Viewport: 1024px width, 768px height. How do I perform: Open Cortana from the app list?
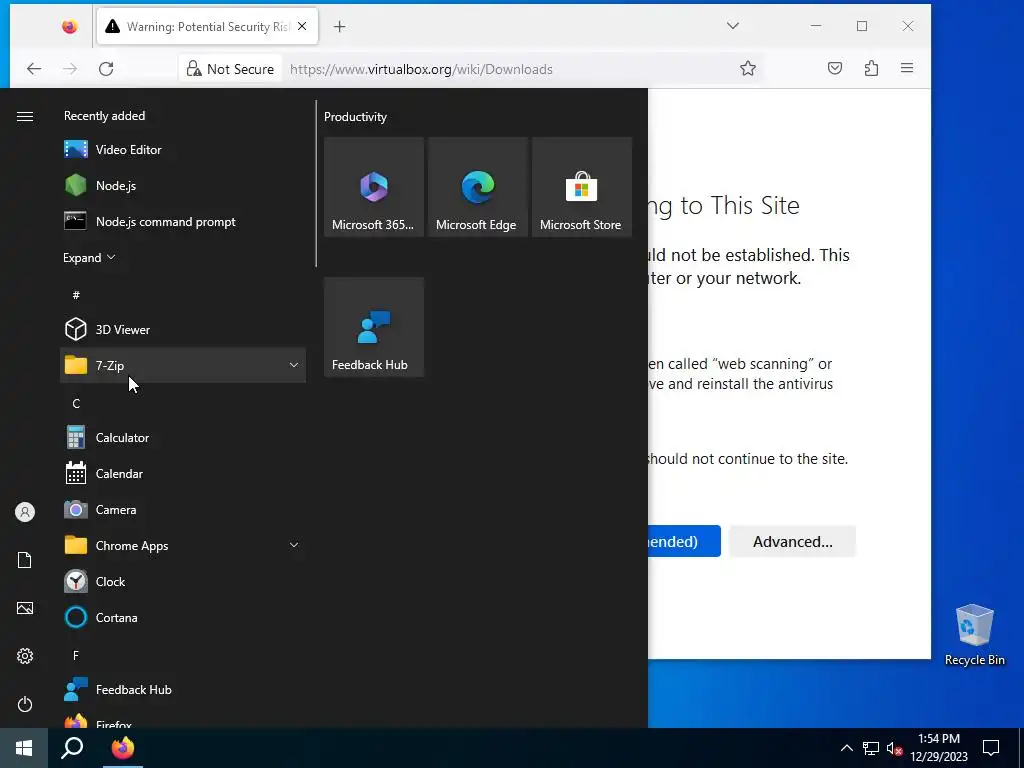tap(183, 617)
